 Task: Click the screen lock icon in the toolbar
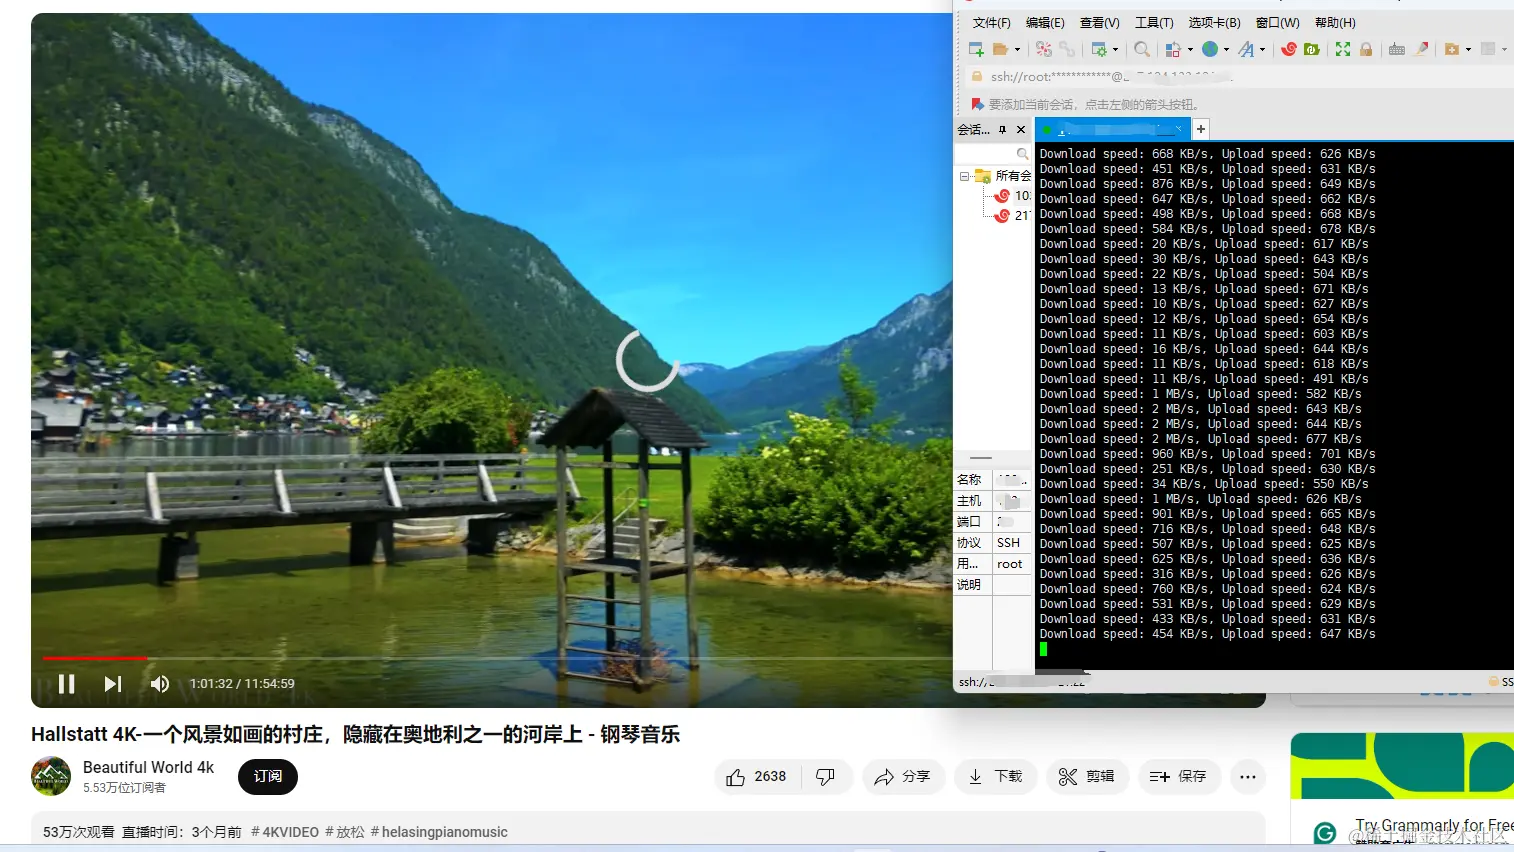1364,48
